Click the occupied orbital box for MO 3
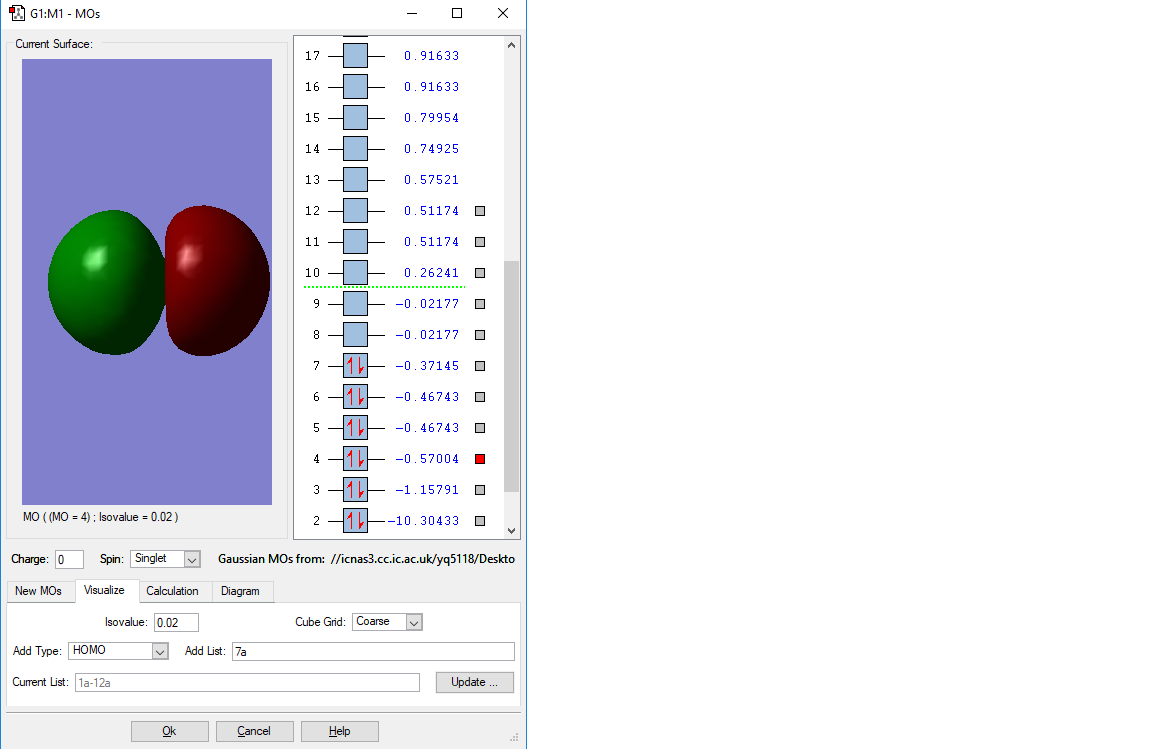The image size is (1152, 749). [x=356, y=490]
